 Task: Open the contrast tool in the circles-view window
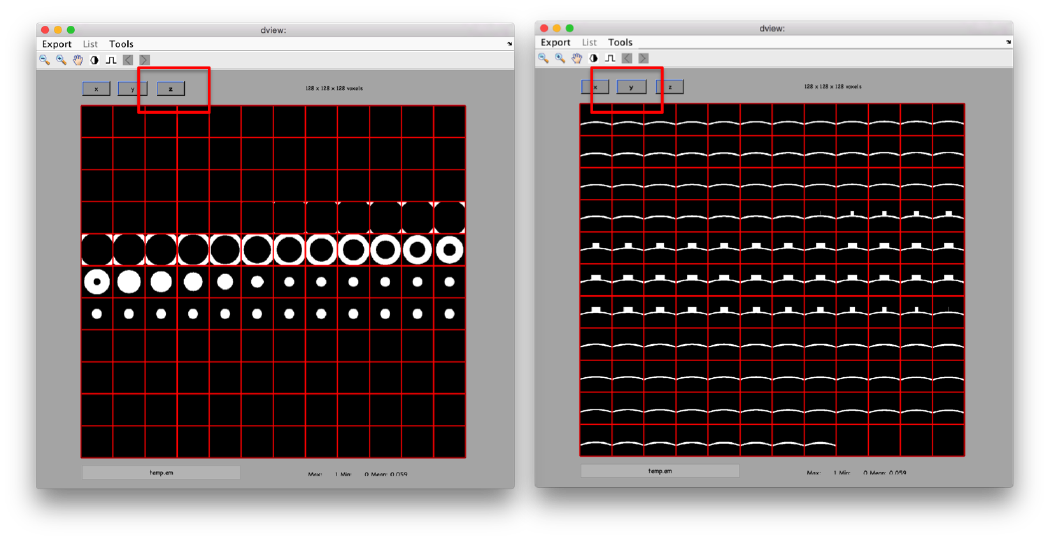95,60
